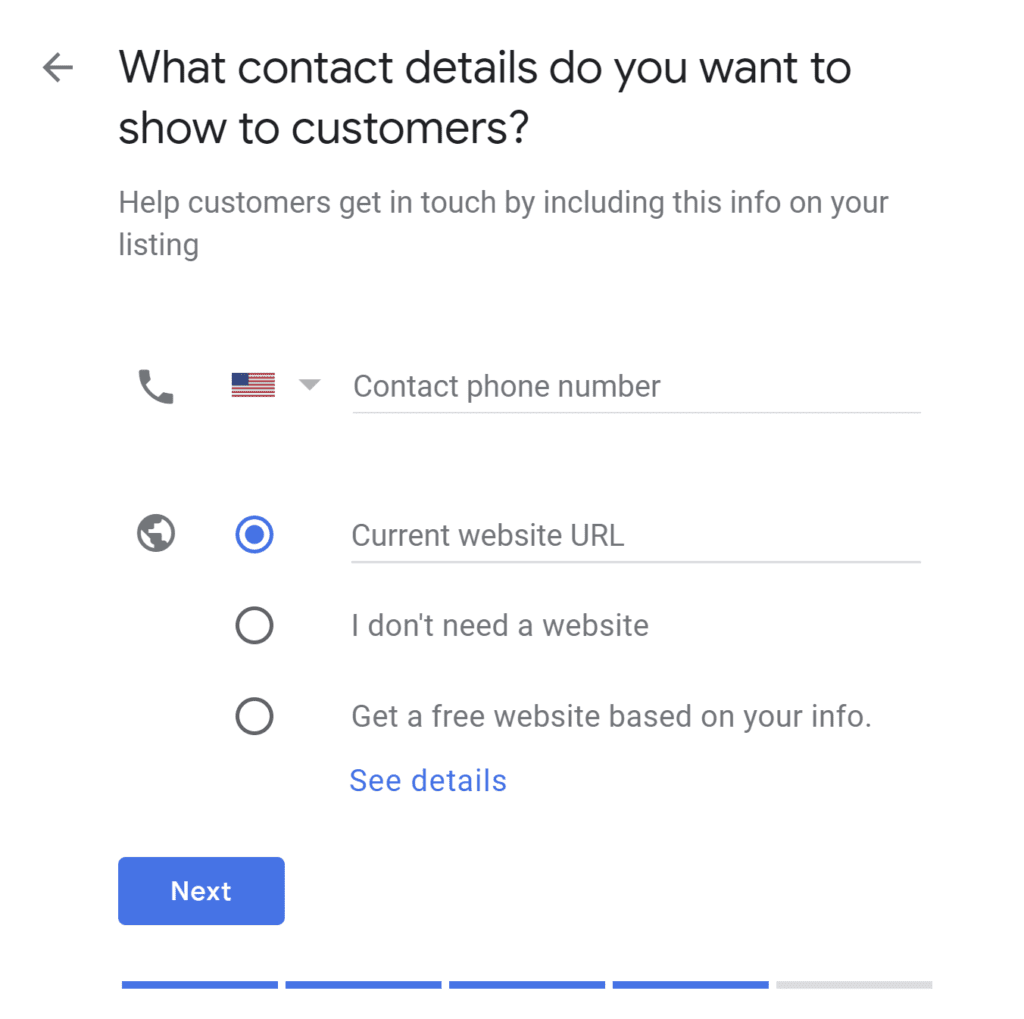Click the second progress bar segment
1024x1019 pixels.
pos(363,985)
